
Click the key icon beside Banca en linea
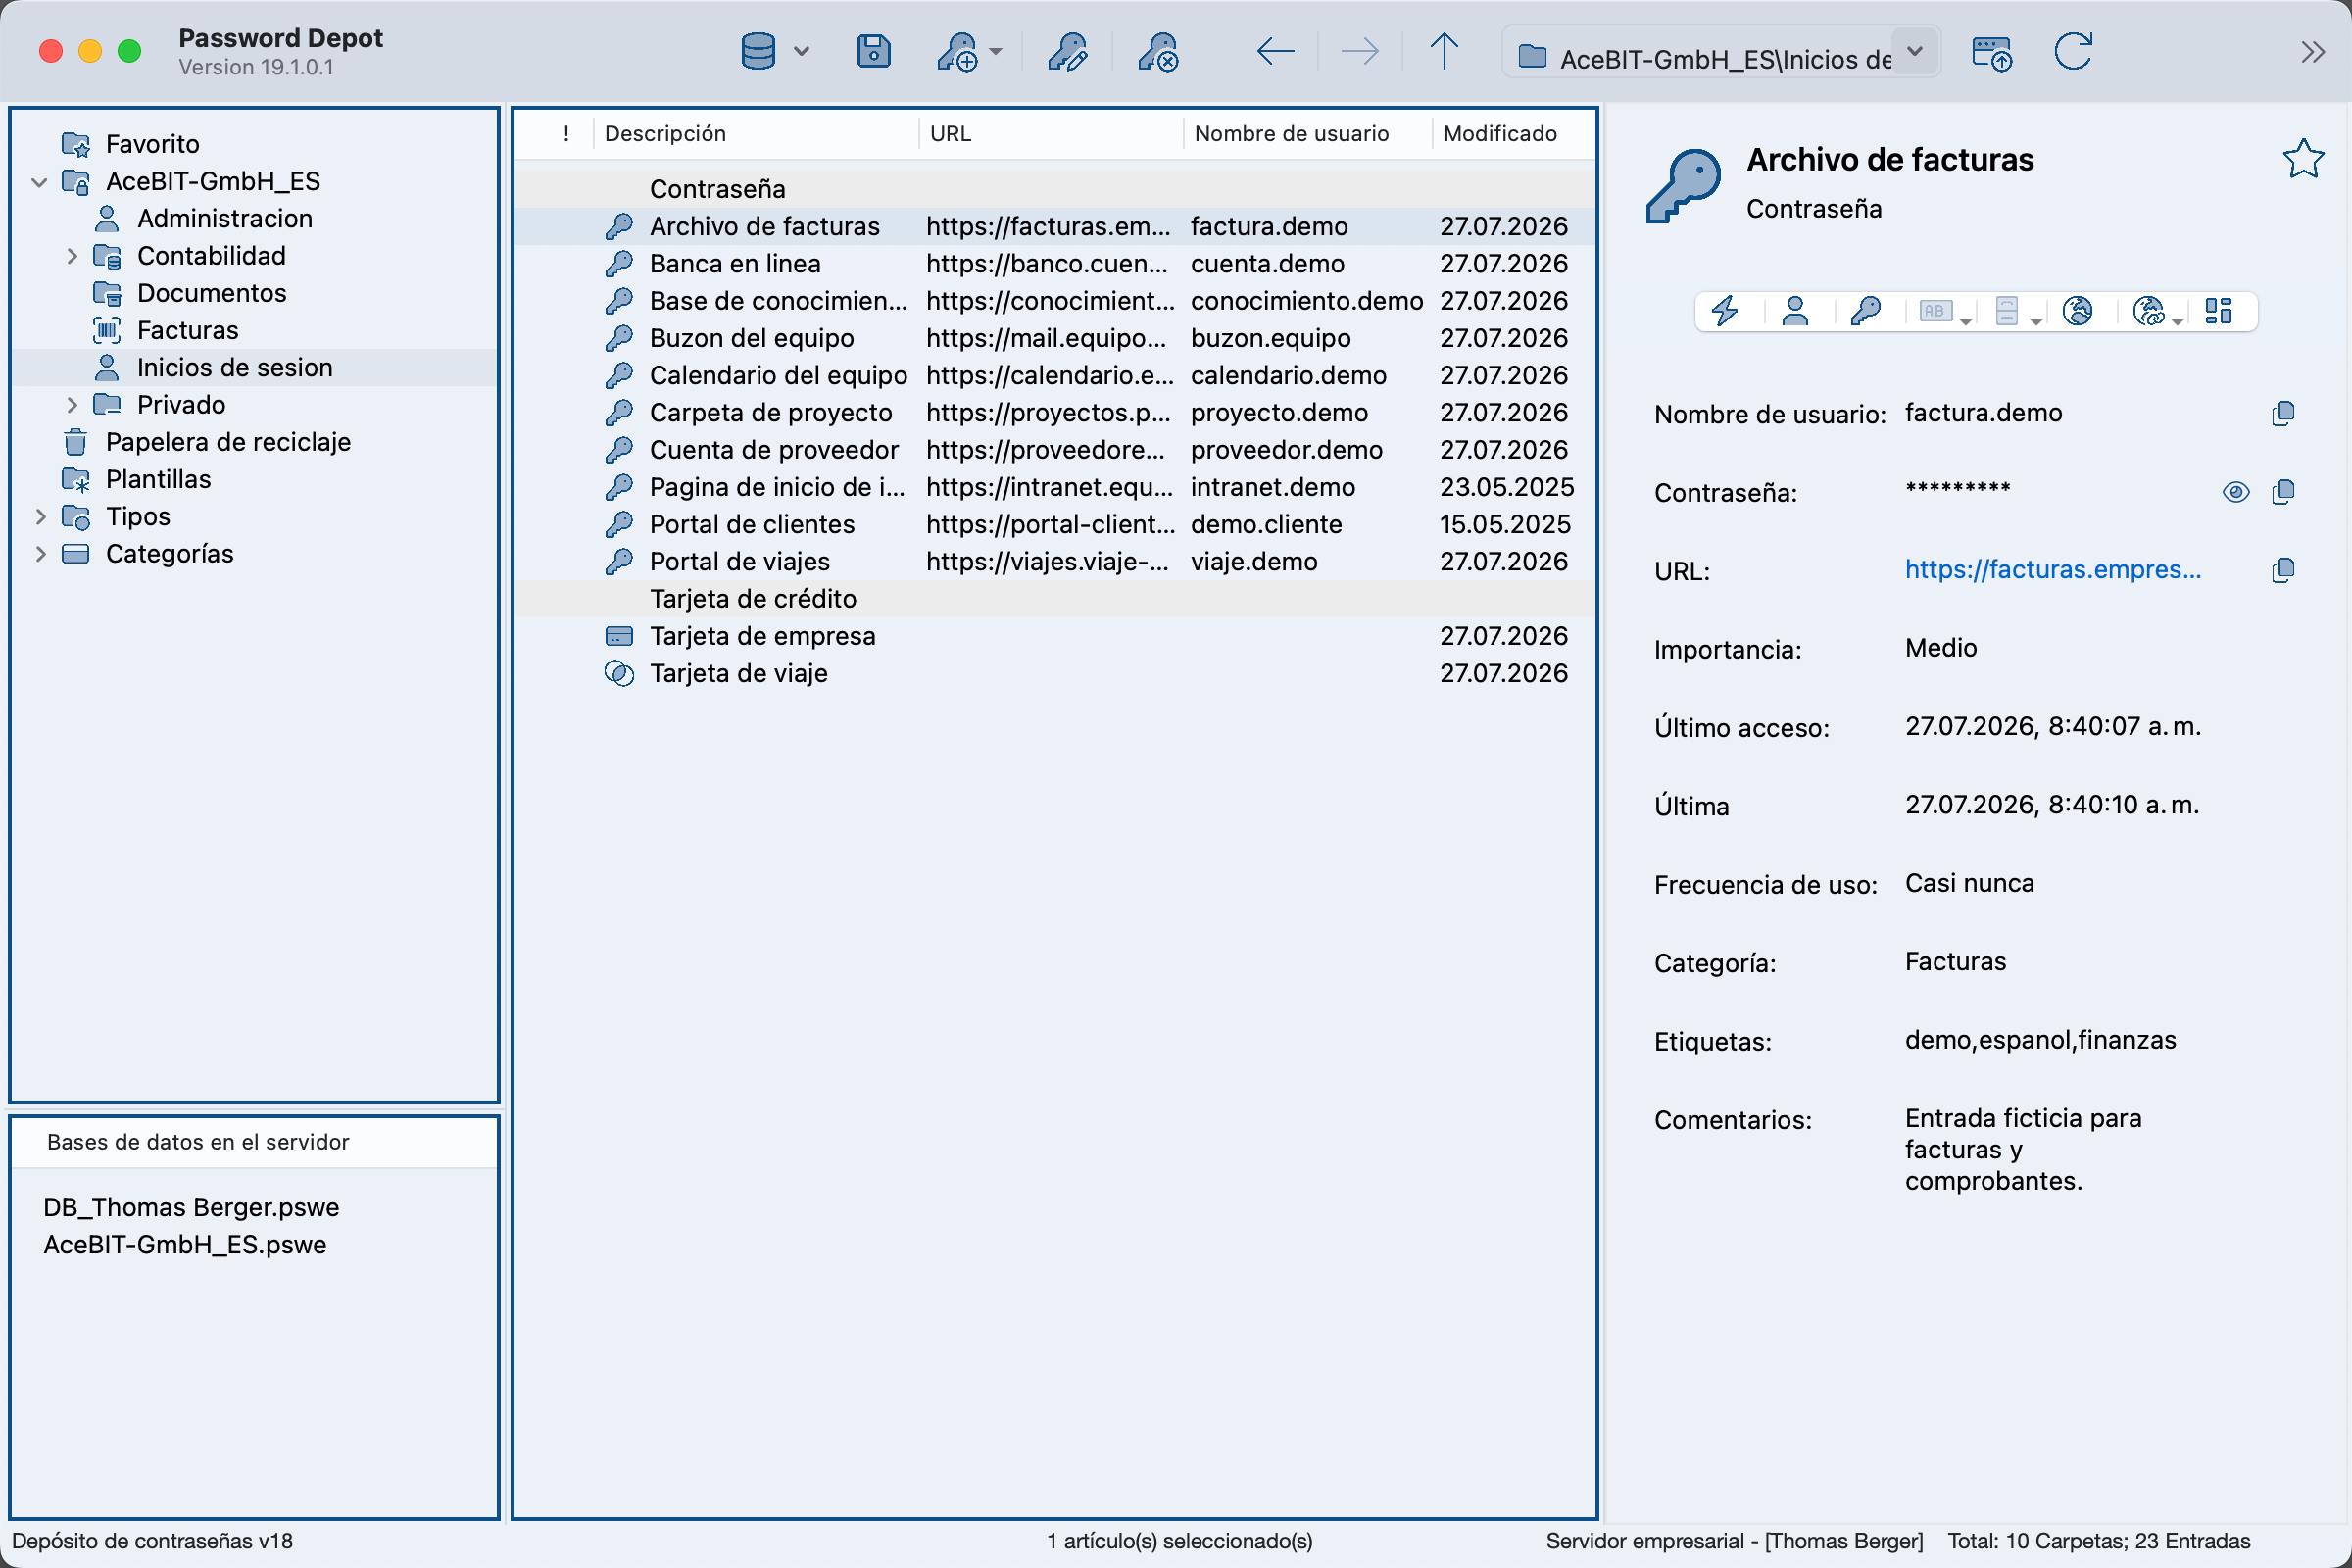click(x=619, y=264)
